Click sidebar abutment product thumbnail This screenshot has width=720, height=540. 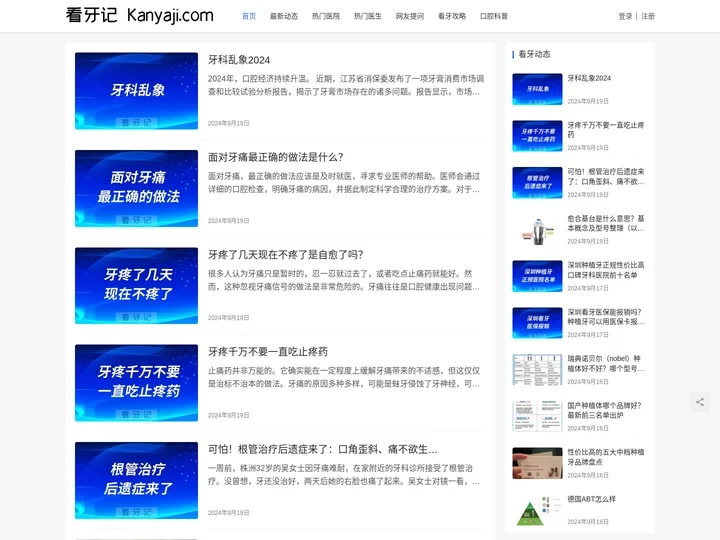click(537, 230)
